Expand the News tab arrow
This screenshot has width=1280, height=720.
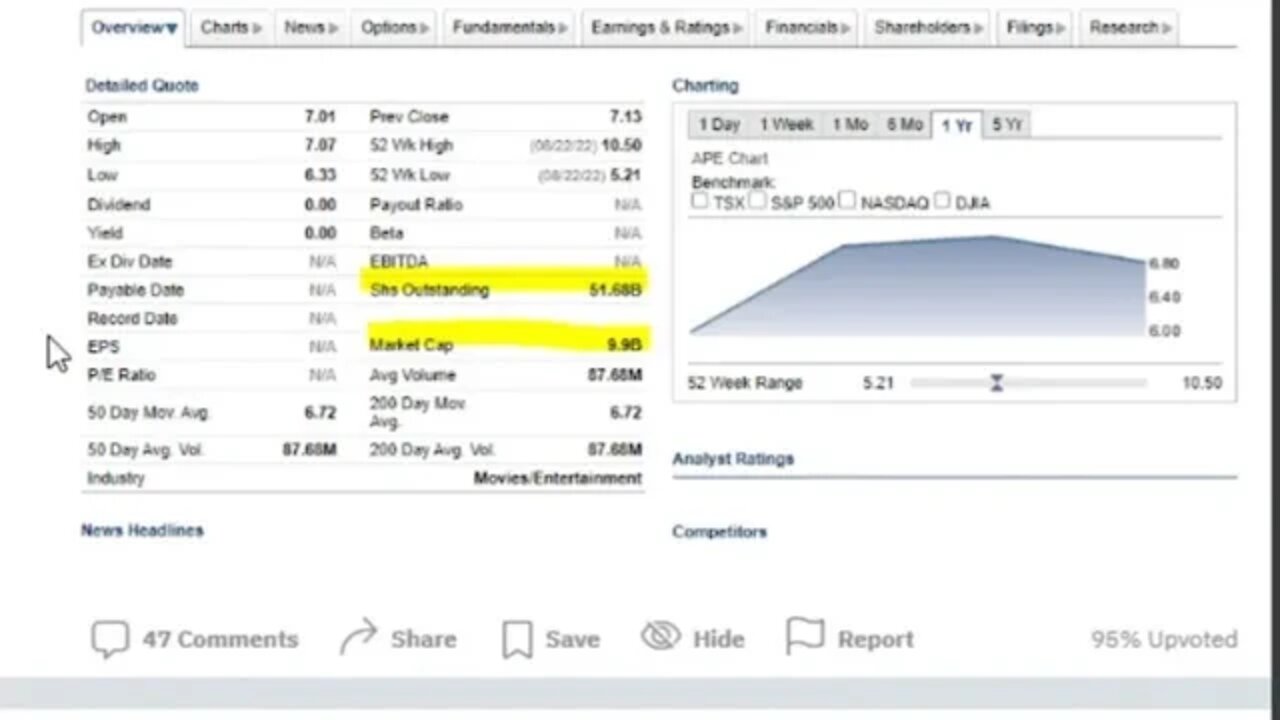click(x=334, y=28)
